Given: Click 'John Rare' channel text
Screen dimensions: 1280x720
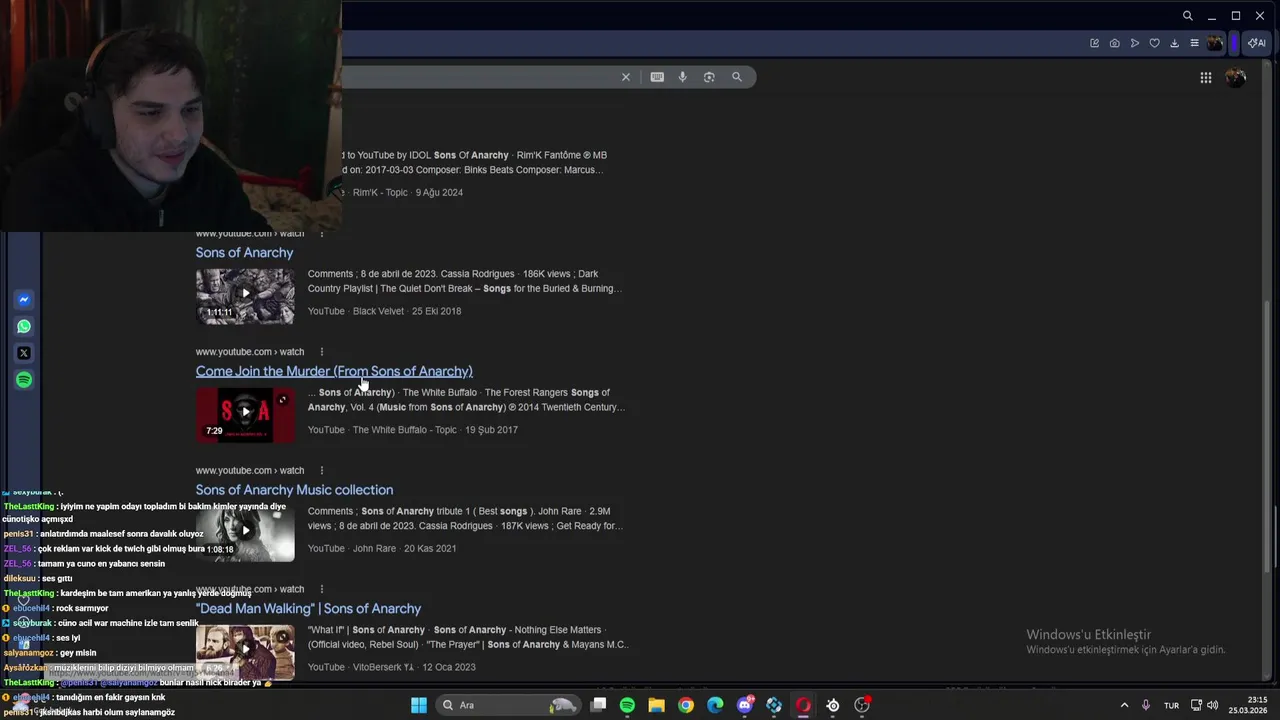Looking at the screenshot, I should (x=374, y=548).
